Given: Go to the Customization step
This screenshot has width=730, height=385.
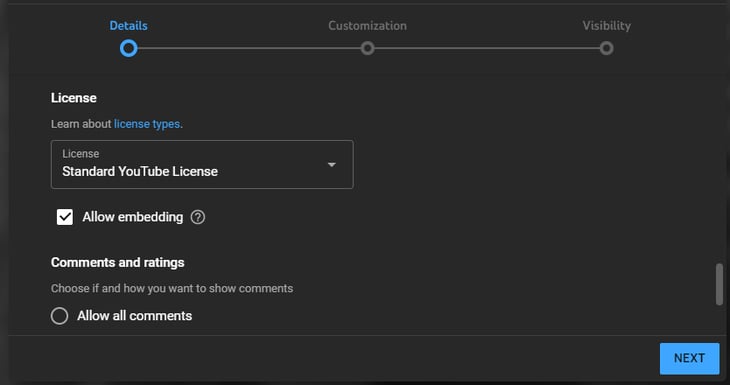Looking at the screenshot, I should (367, 48).
